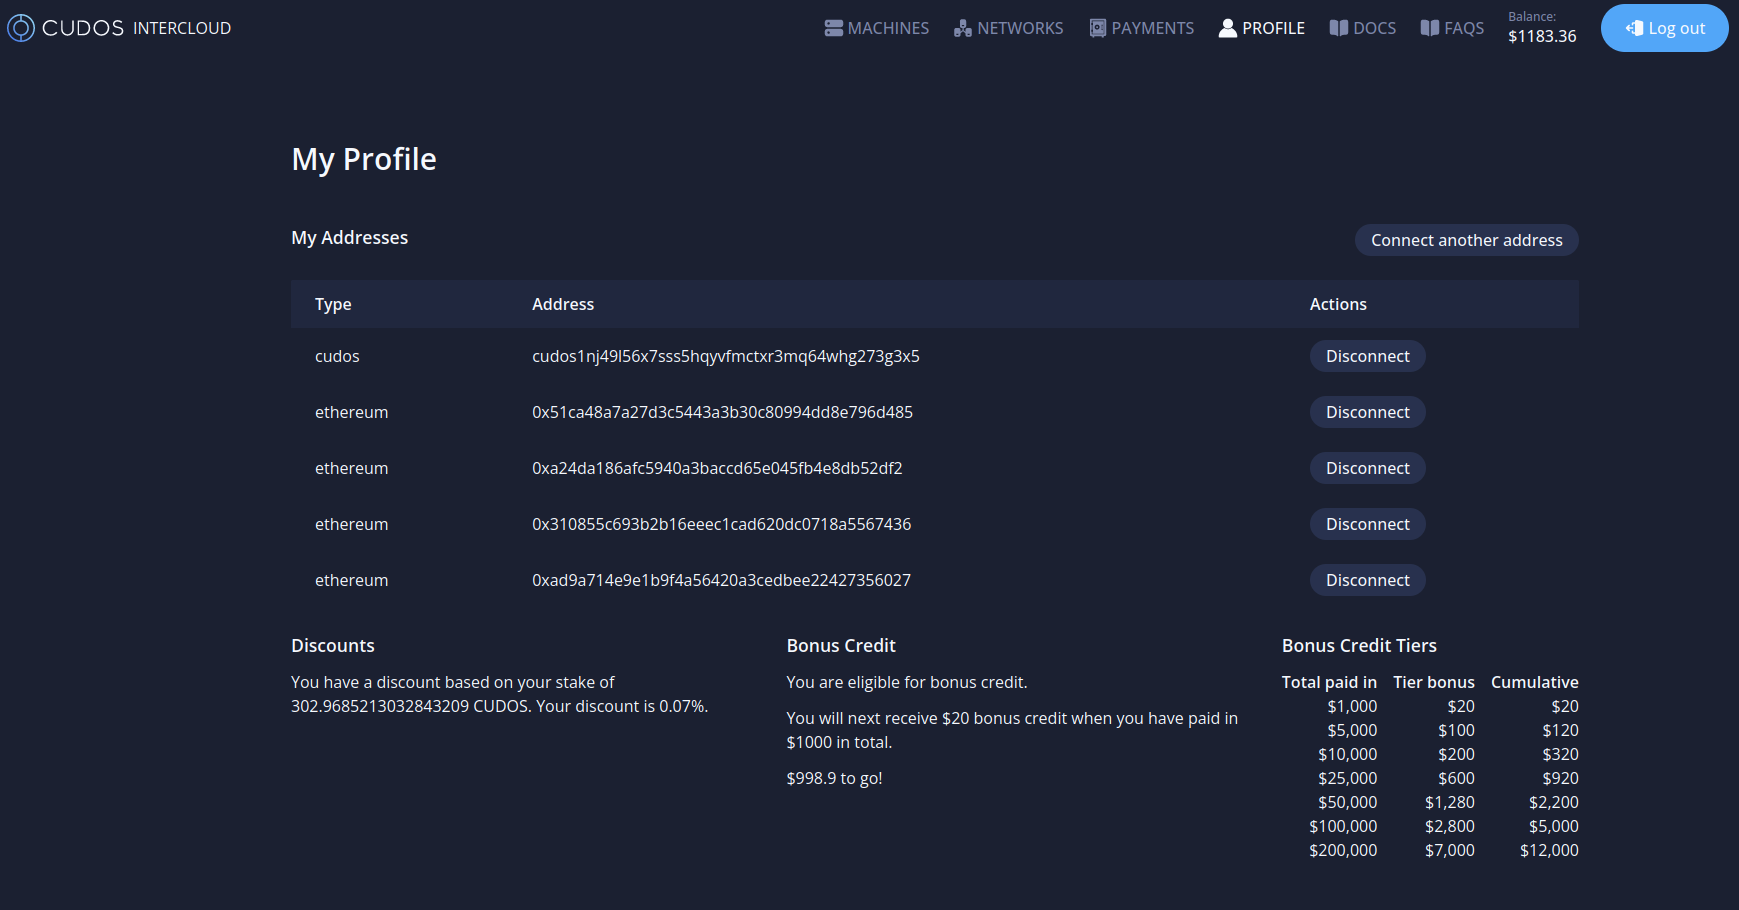This screenshot has height=910, width=1739.
Task: Go to the NETWORKS page
Action: click(x=1008, y=28)
